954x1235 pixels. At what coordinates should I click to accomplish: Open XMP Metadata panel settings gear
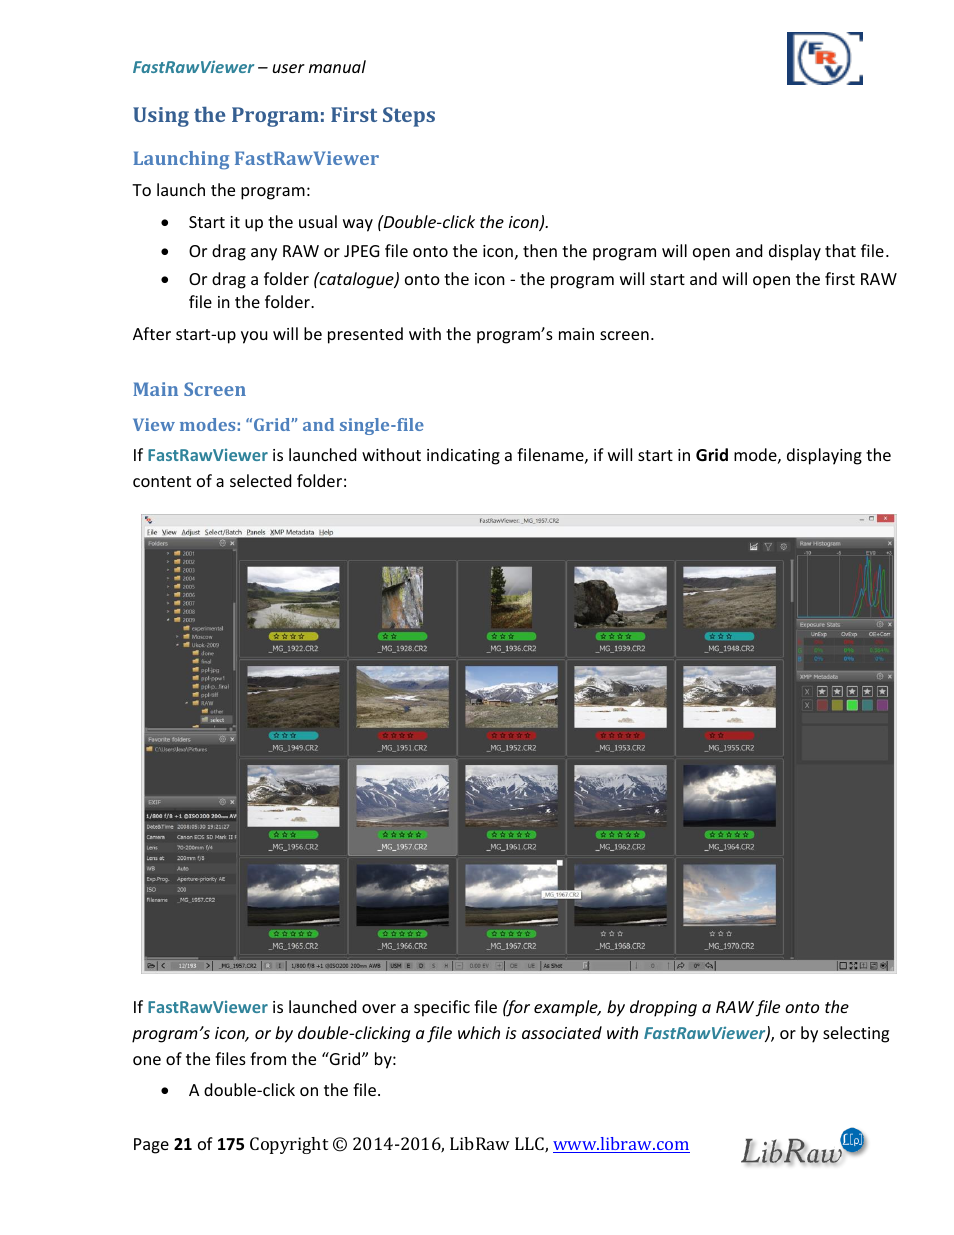pos(880,677)
